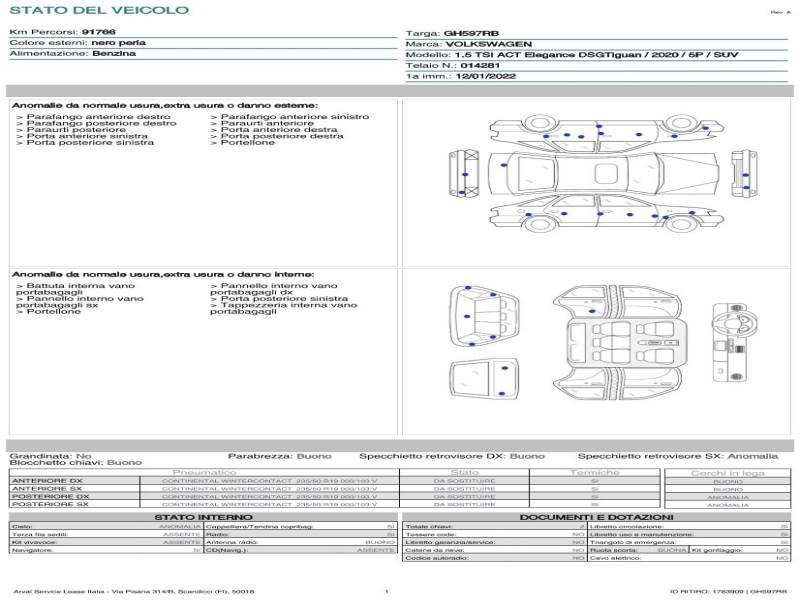Click "Specchietto retrovisore DX: Buono"

pyautogui.click(x=452, y=456)
